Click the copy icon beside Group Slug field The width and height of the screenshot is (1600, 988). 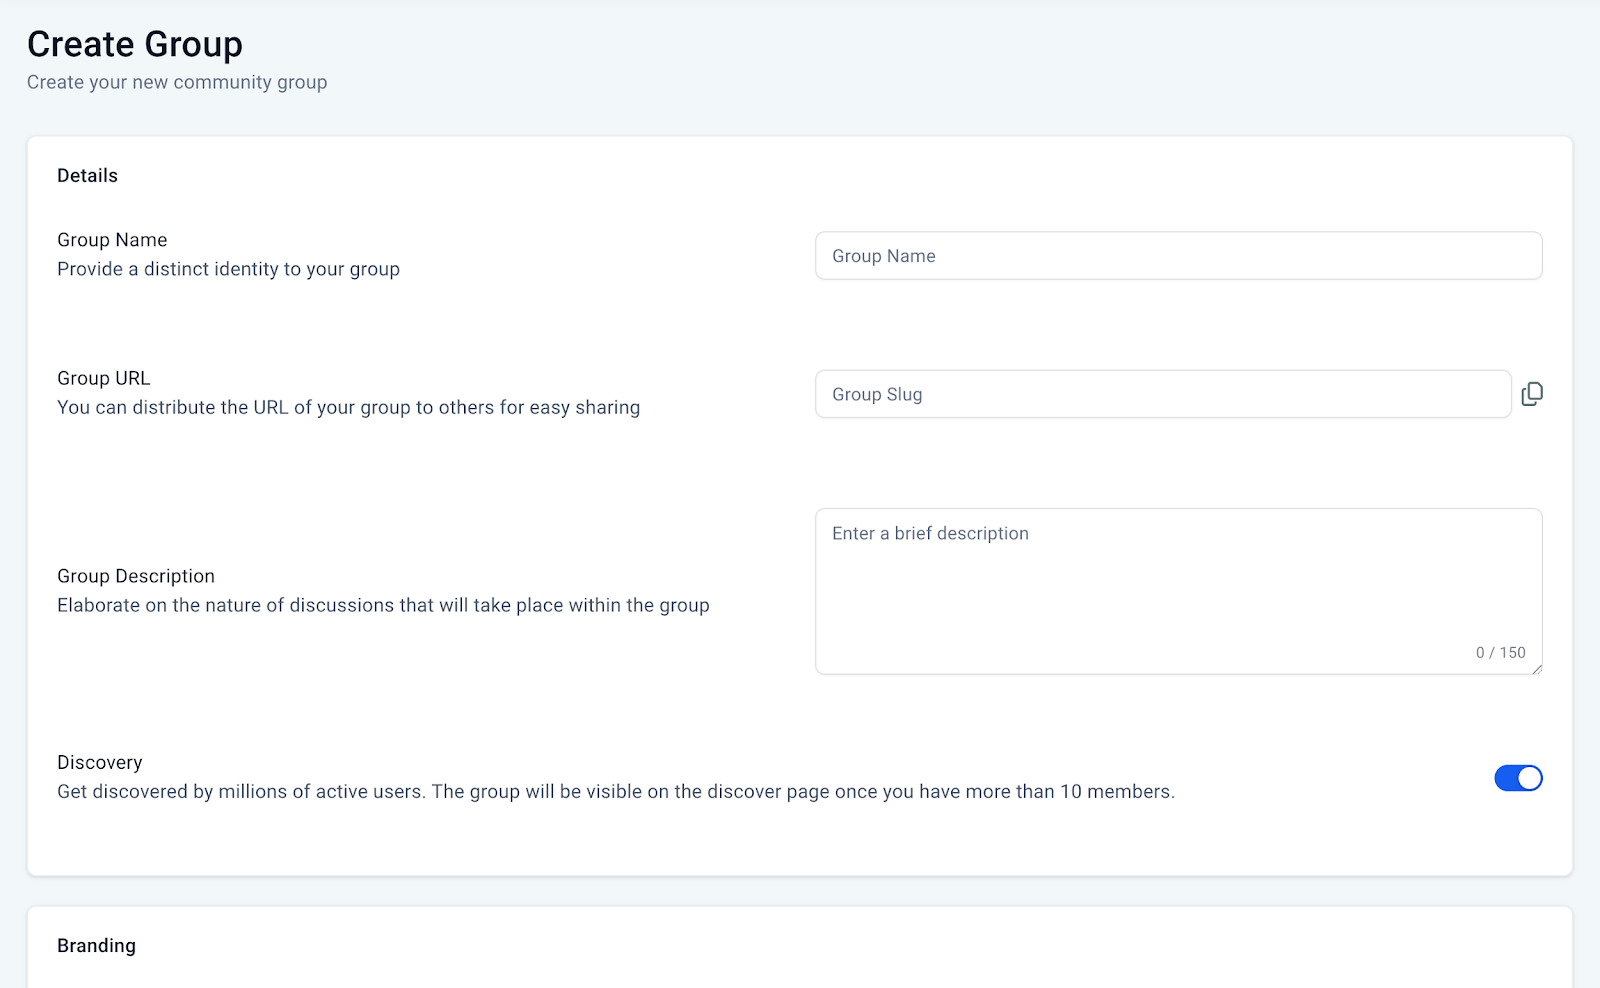[1532, 393]
